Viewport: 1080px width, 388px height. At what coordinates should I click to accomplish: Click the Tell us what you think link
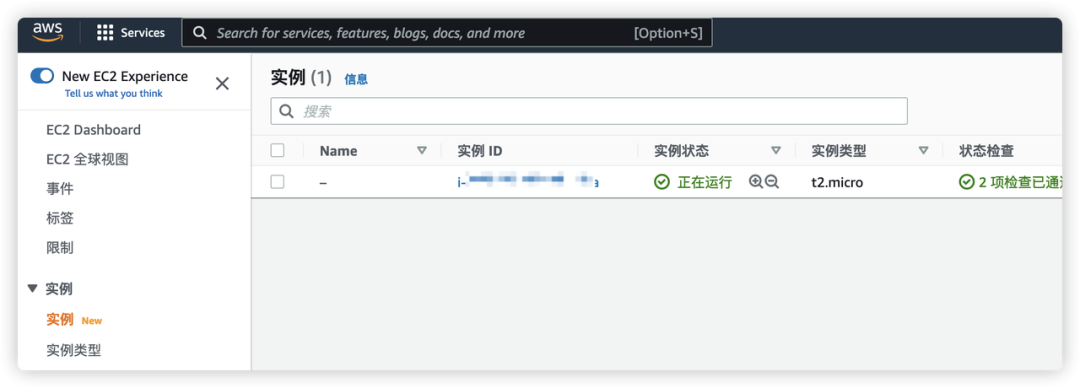(x=114, y=93)
